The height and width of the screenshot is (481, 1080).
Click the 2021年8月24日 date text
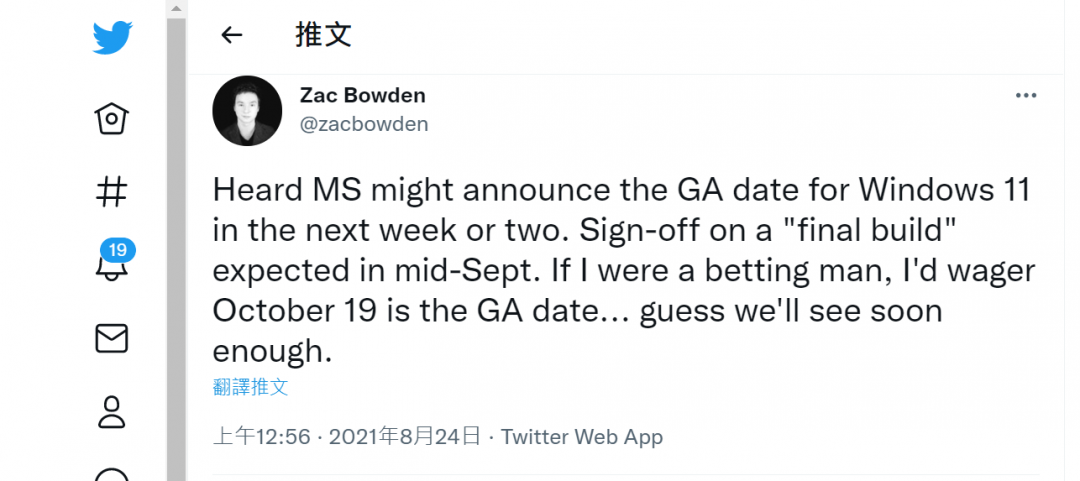point(404,437)
